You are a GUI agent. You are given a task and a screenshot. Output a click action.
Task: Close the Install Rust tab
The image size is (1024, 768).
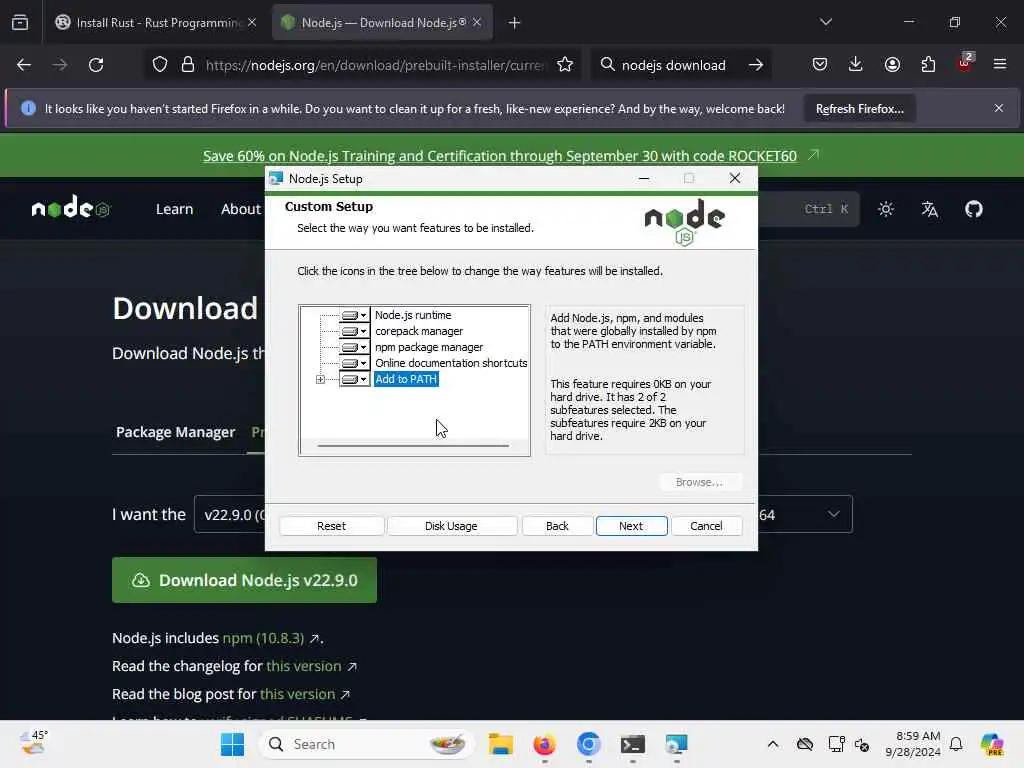pyautogui.click(x=252, y=23)
